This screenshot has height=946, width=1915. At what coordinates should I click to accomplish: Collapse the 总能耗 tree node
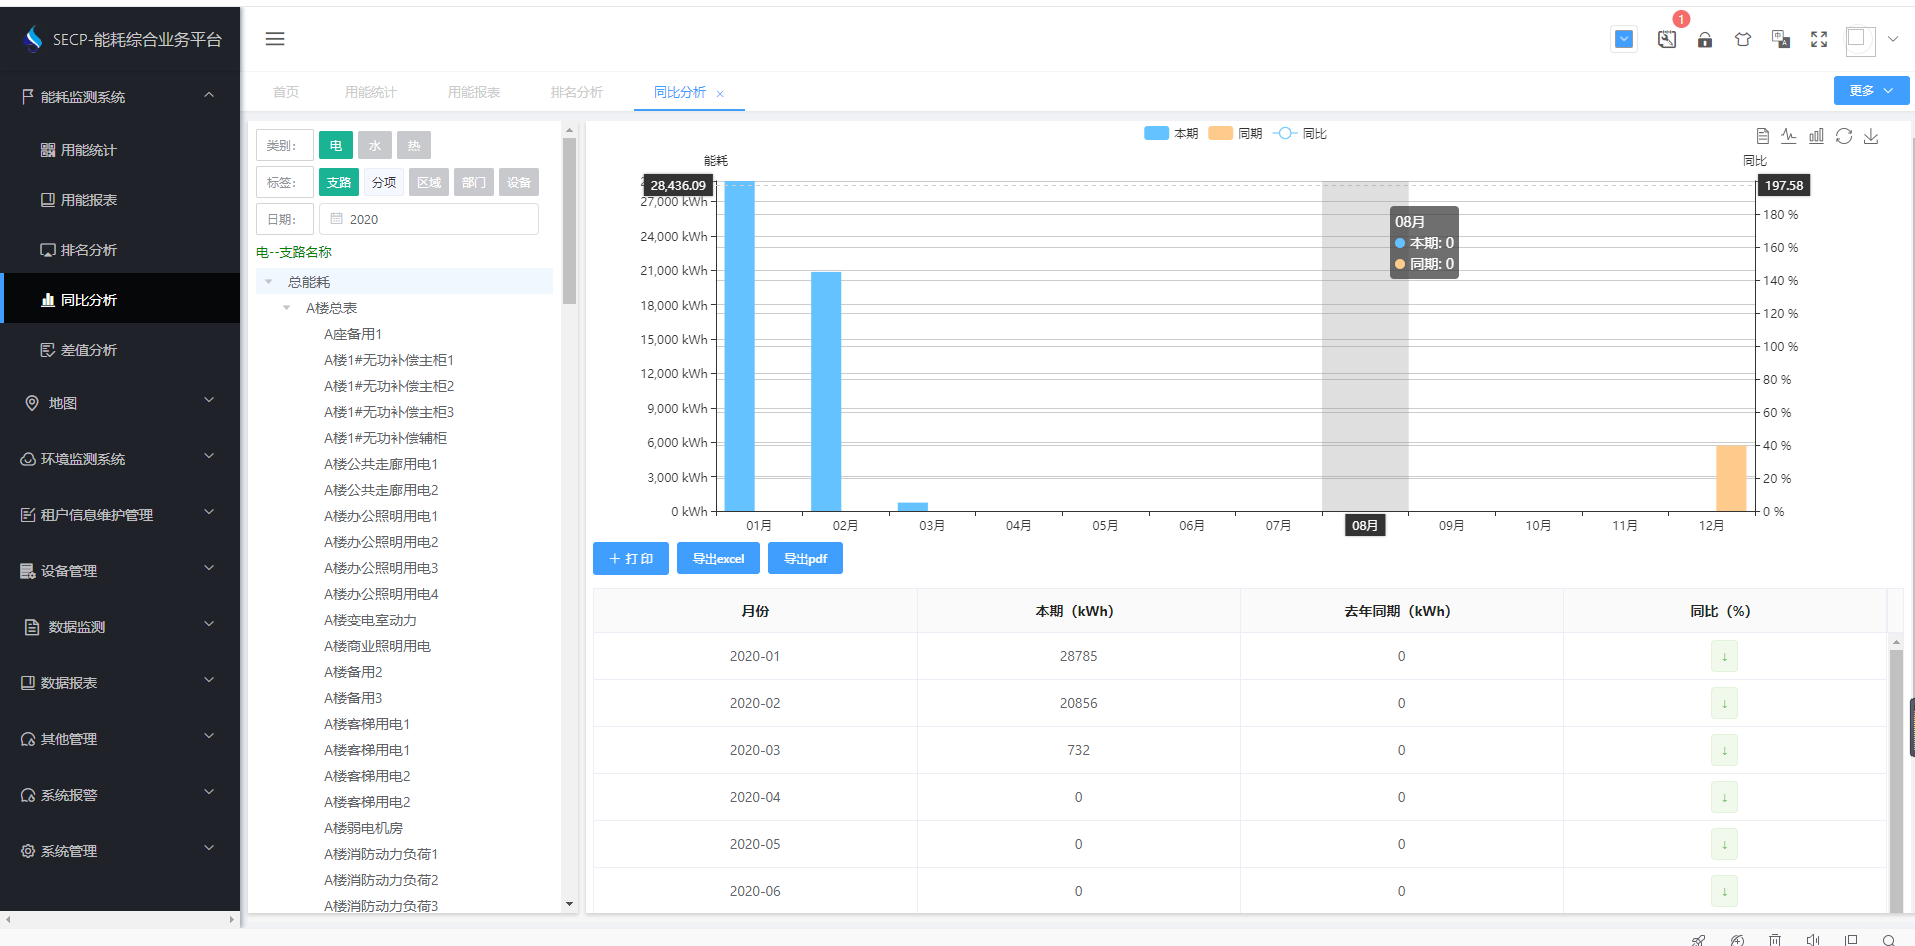click(x=268, y=282)
